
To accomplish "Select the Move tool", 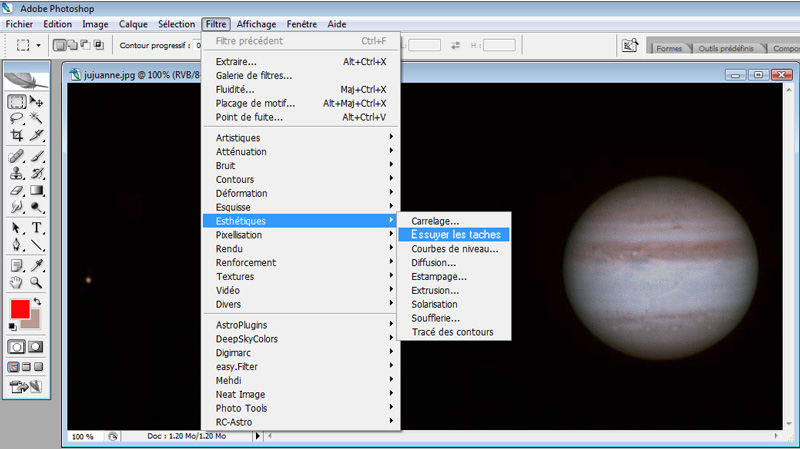I will click(36, 102).
